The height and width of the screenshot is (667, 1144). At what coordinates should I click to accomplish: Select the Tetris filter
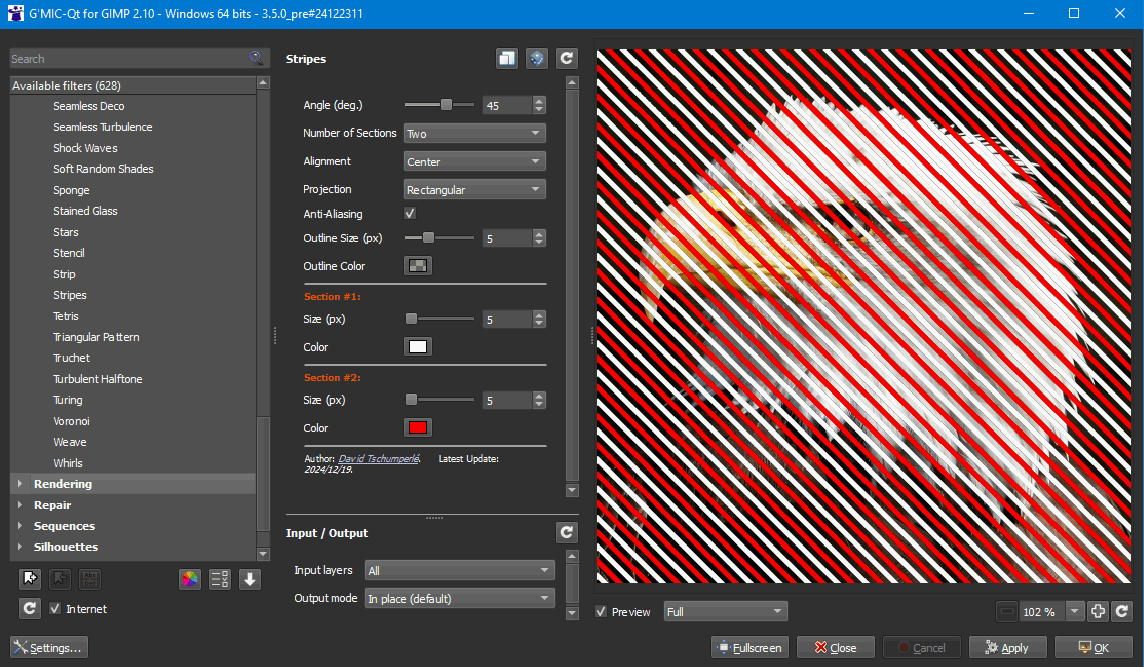click(x=66, y=316)
